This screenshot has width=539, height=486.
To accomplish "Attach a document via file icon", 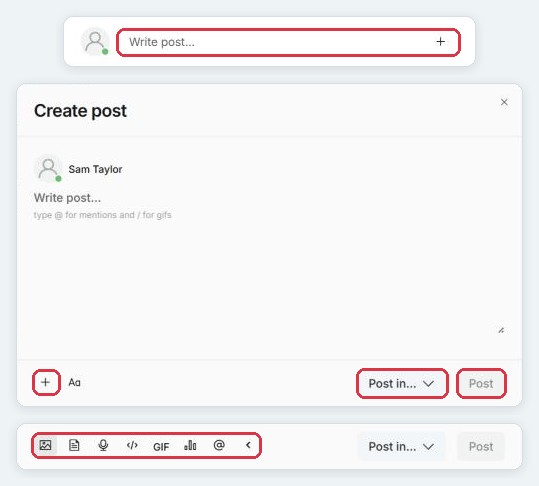I will (x=74, y=445).
